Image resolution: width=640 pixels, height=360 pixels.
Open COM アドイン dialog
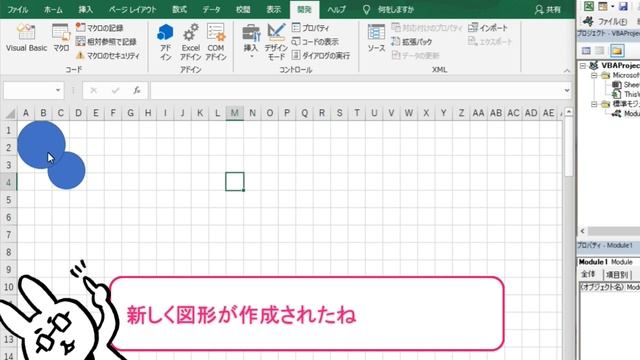[216, 42]
